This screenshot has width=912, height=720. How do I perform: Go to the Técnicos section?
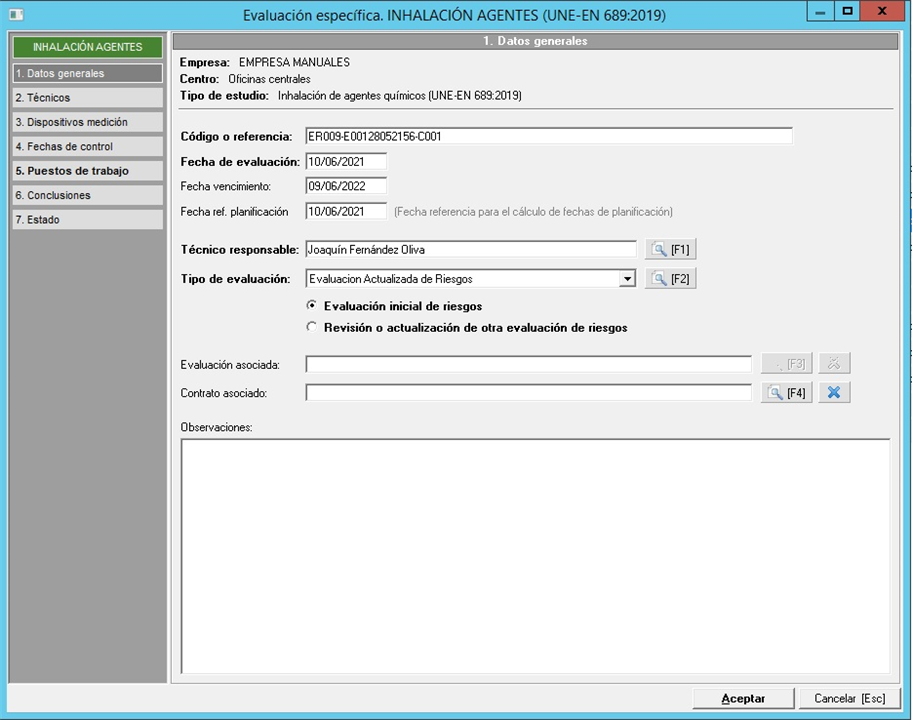point(87,98)
